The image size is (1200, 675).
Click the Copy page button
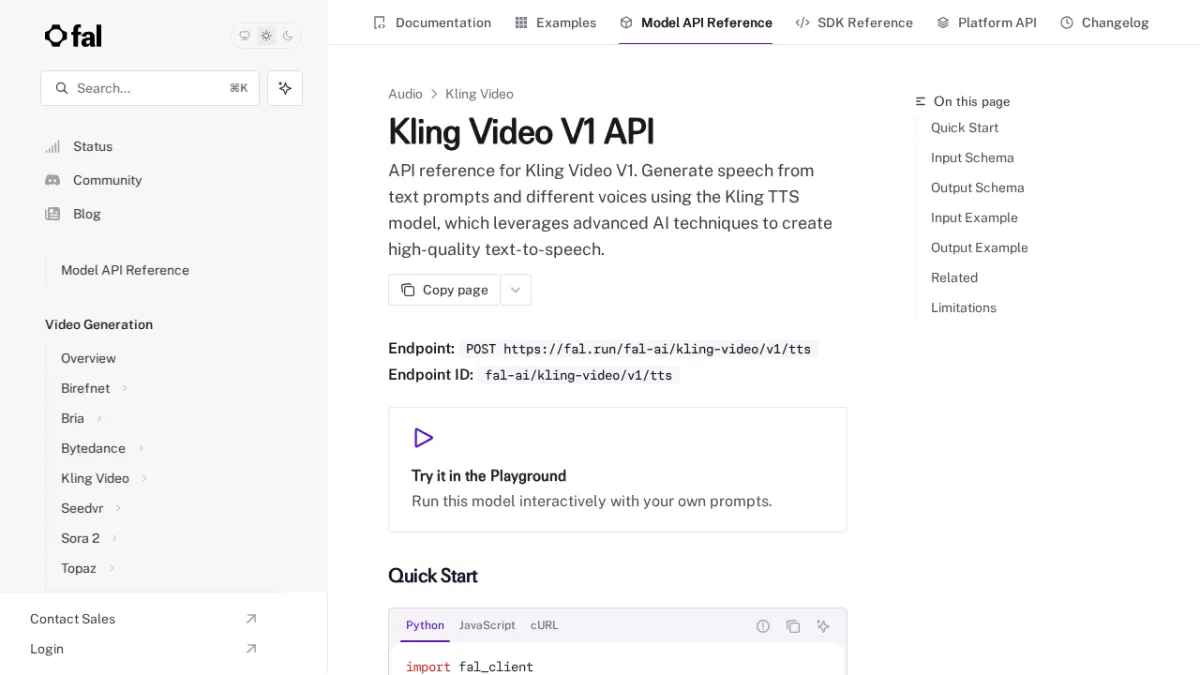tap(444, 290)
